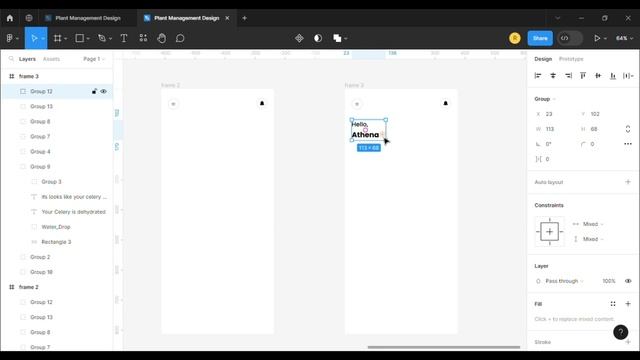Close the active Plant Management Design tab
Image resolution: width=640 pixels, height=360 pixels.
[x=227, y=18]
